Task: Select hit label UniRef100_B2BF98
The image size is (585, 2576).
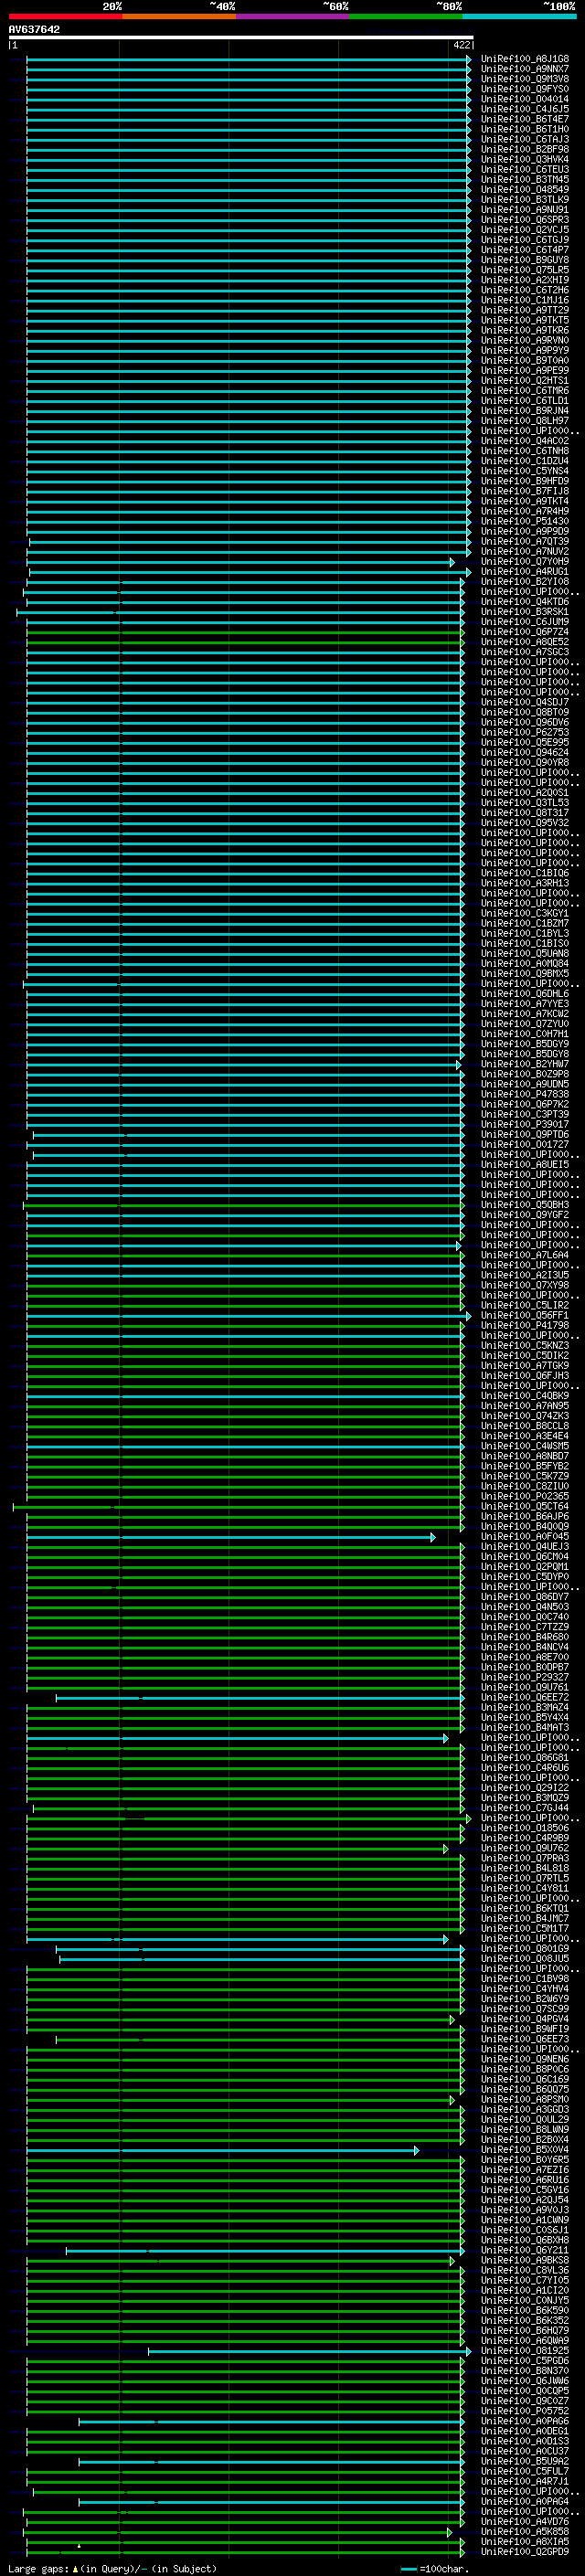Action: click(x=525, y=149)
